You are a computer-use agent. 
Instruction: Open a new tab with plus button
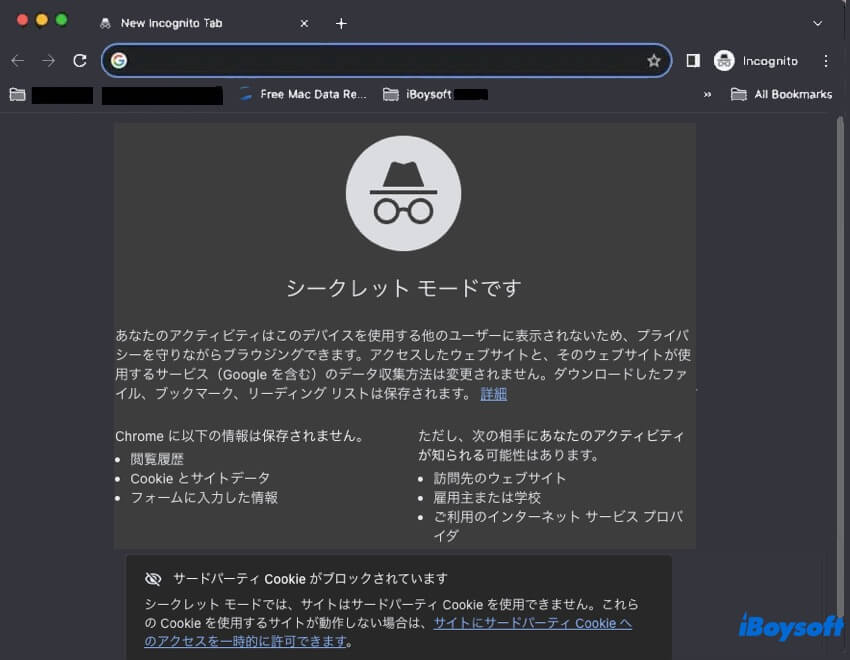341,23
